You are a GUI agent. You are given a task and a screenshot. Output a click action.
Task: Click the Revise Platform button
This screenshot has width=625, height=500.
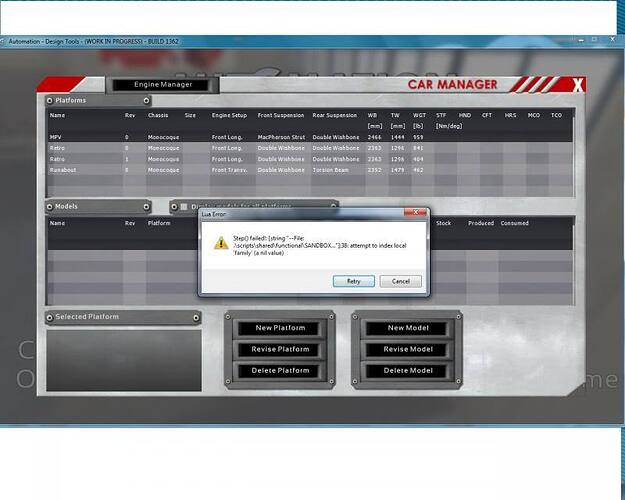(x=278, y=349)
